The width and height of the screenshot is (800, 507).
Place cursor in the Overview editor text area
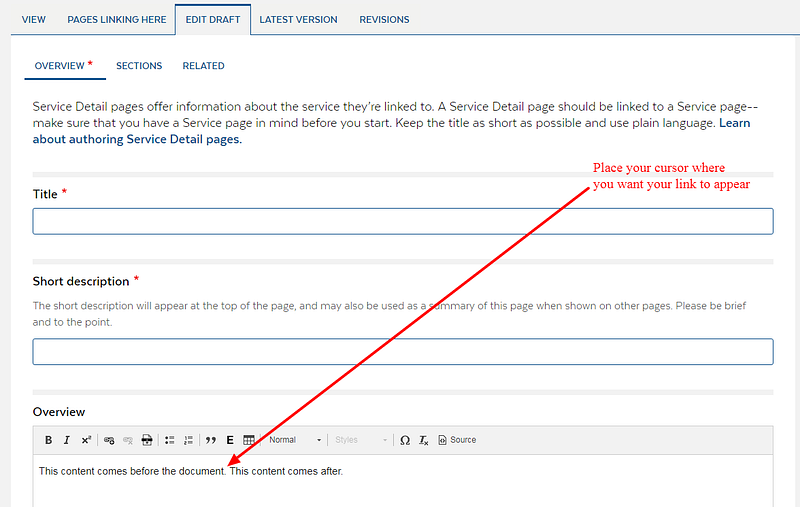pyautogui.click(x=403, y=481)
